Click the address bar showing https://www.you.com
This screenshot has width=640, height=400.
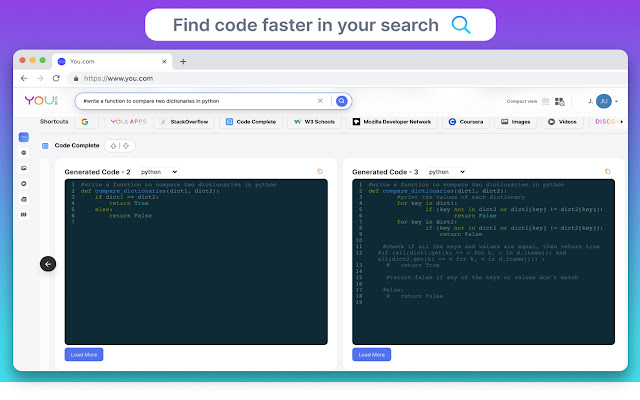(347, 78)
